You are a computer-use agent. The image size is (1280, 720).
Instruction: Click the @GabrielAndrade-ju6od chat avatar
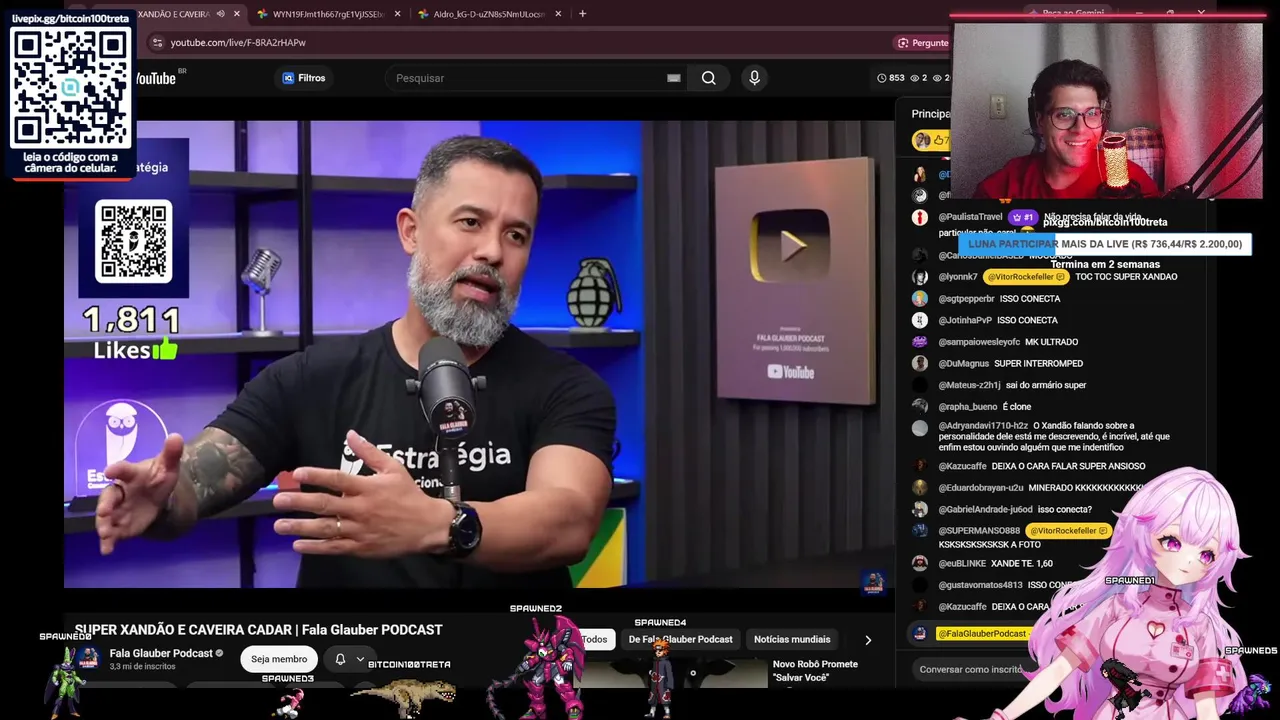tap(920, 510)
